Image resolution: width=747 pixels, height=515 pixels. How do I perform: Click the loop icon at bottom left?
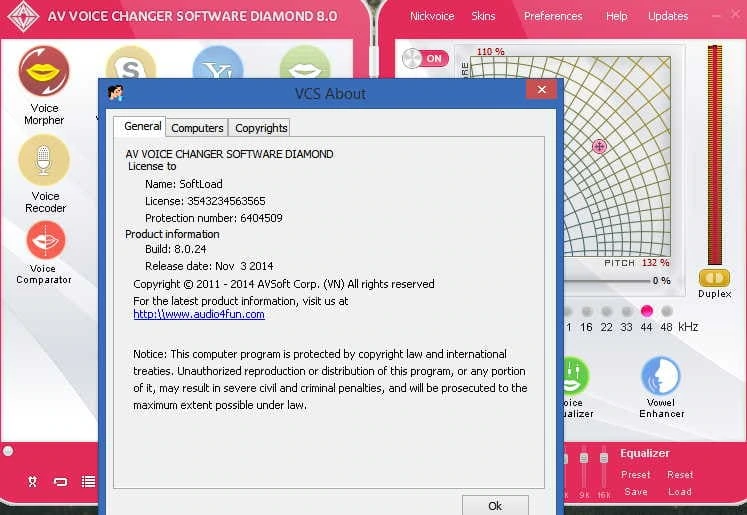[x=61, y=482]
